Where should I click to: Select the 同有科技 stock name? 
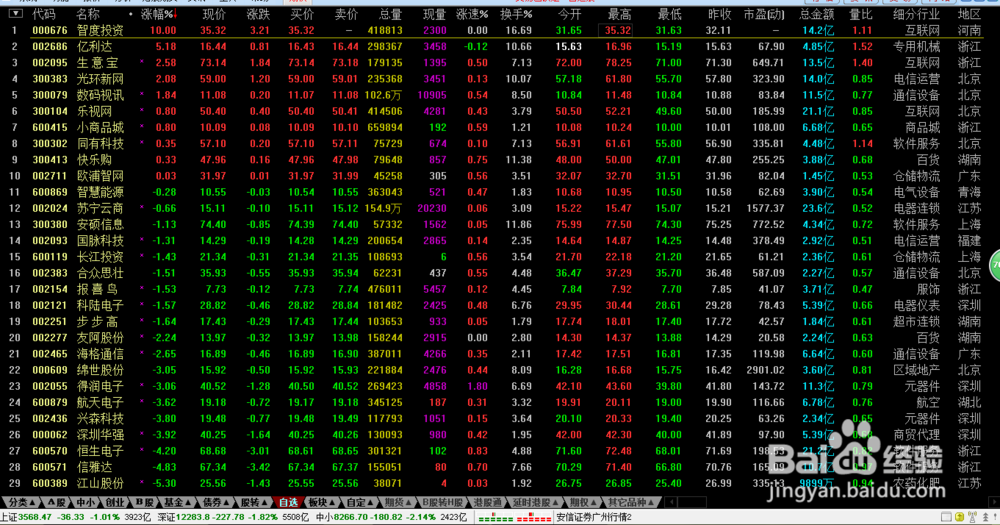(99, 144)
